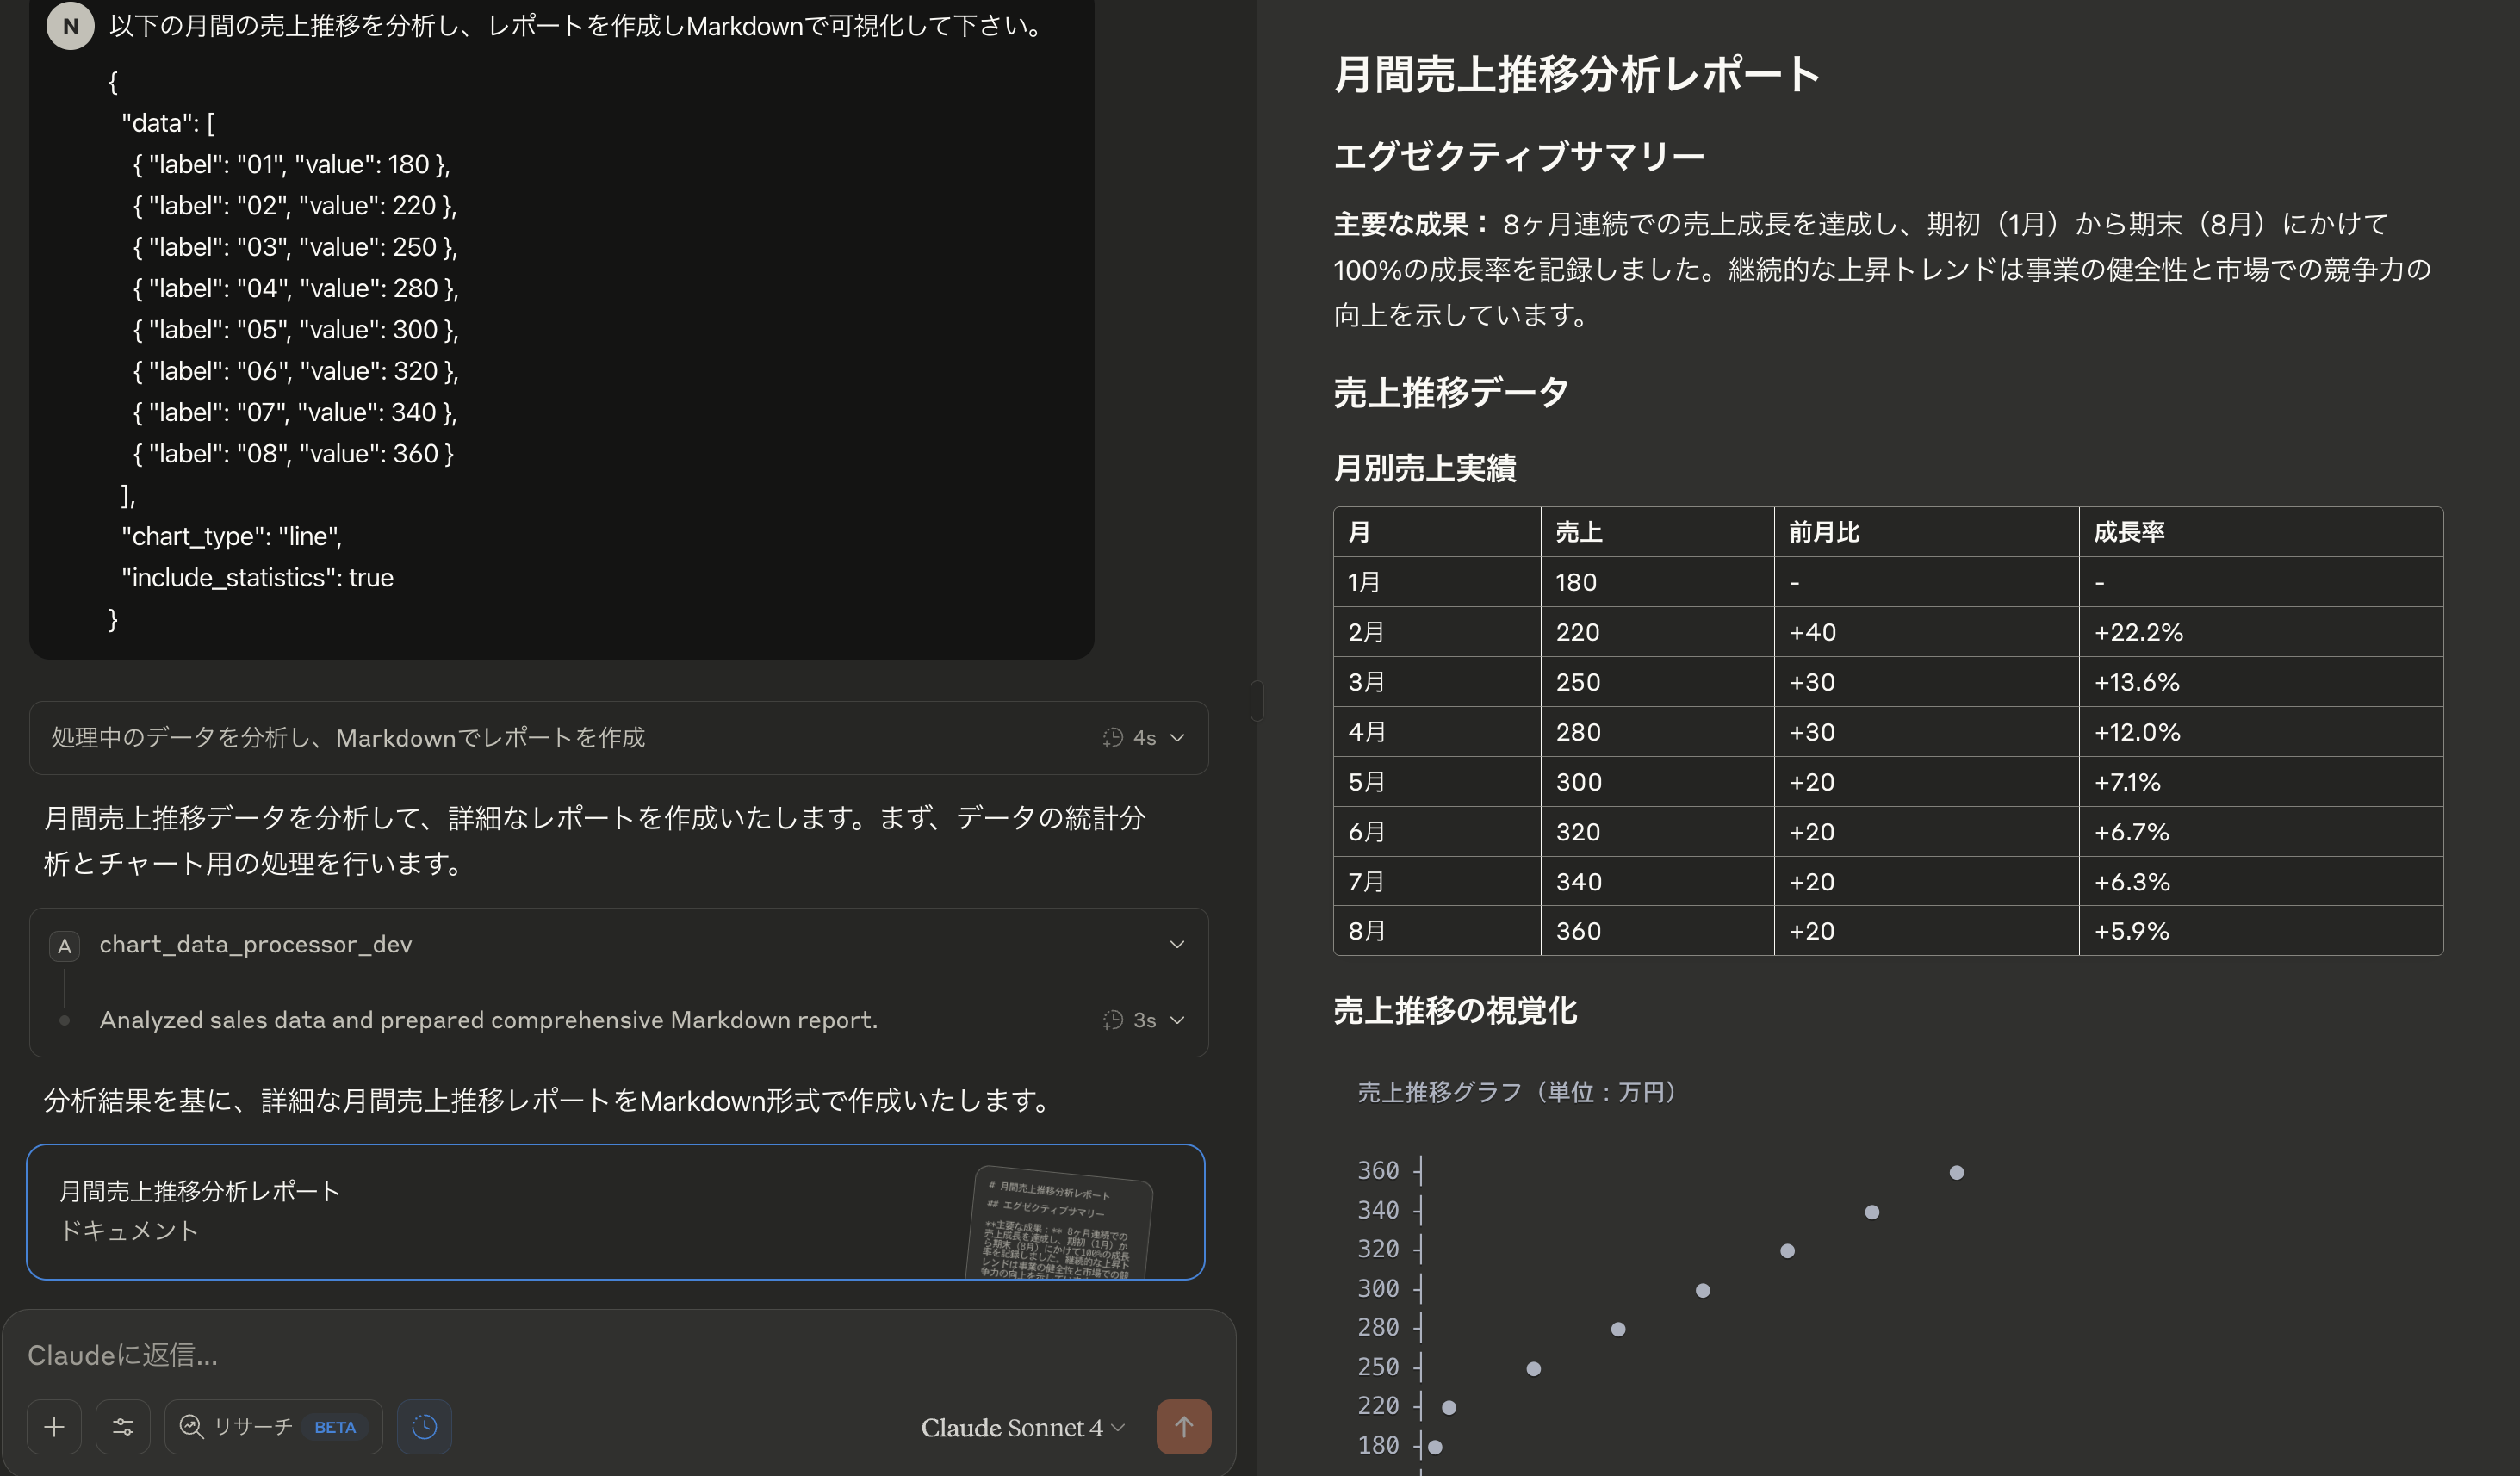Open the tools settings sliders icon

point(122,1427)
